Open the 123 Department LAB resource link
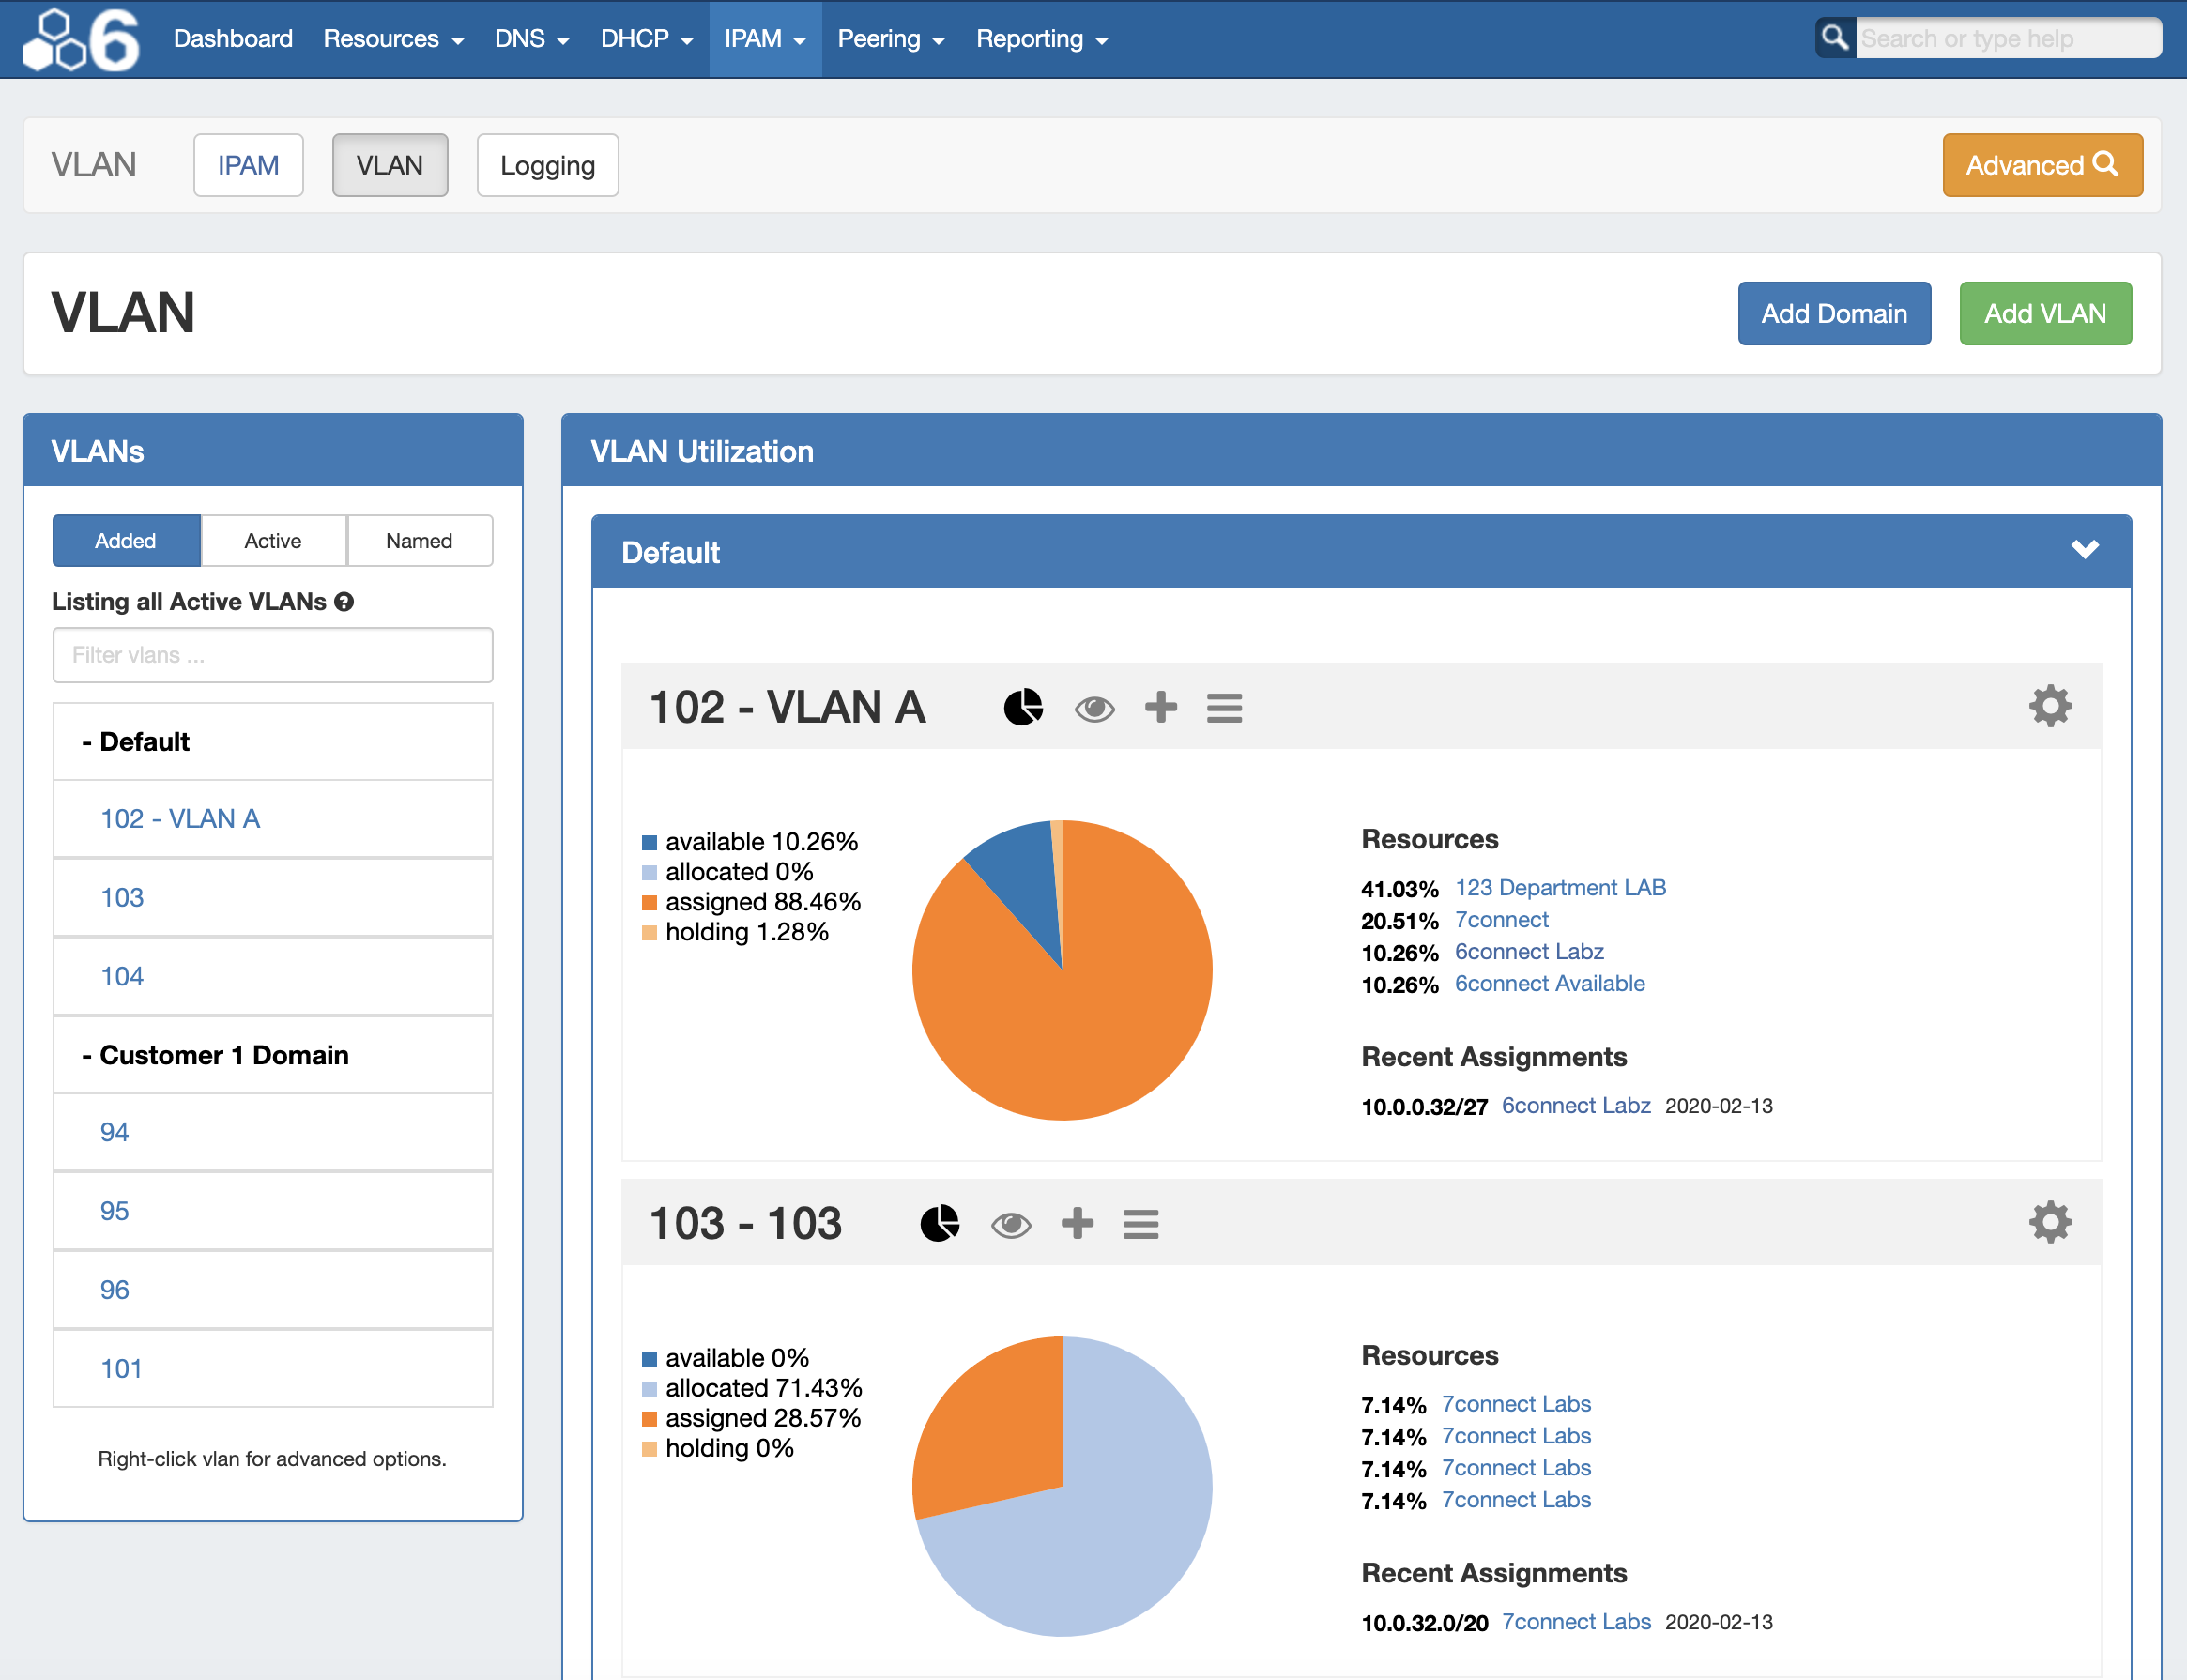 (1559, 888)
